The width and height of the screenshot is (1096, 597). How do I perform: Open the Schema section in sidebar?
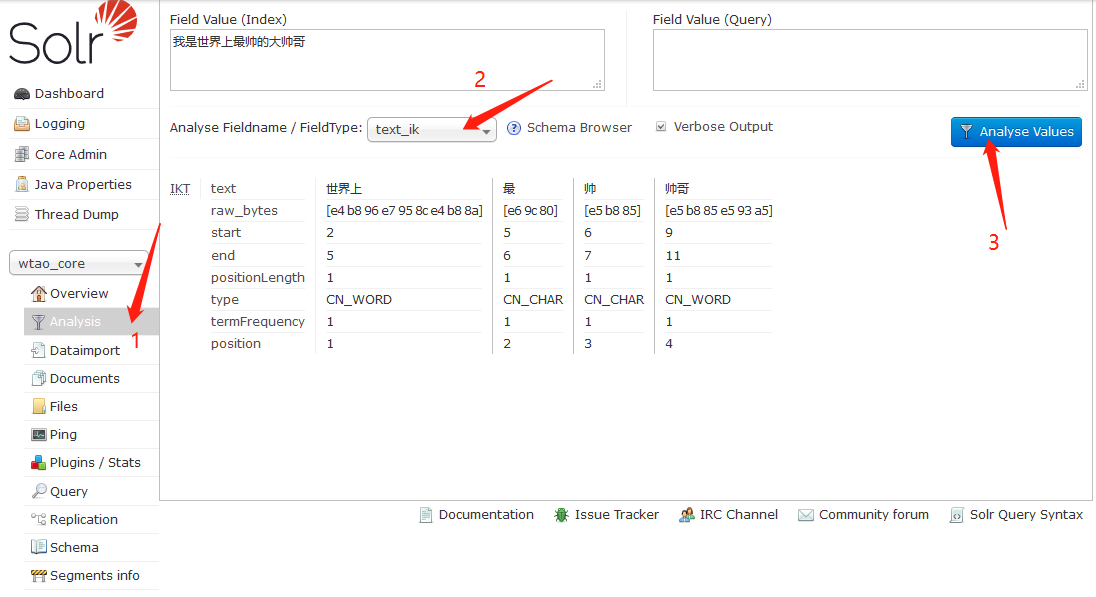[x=74, y=547]
